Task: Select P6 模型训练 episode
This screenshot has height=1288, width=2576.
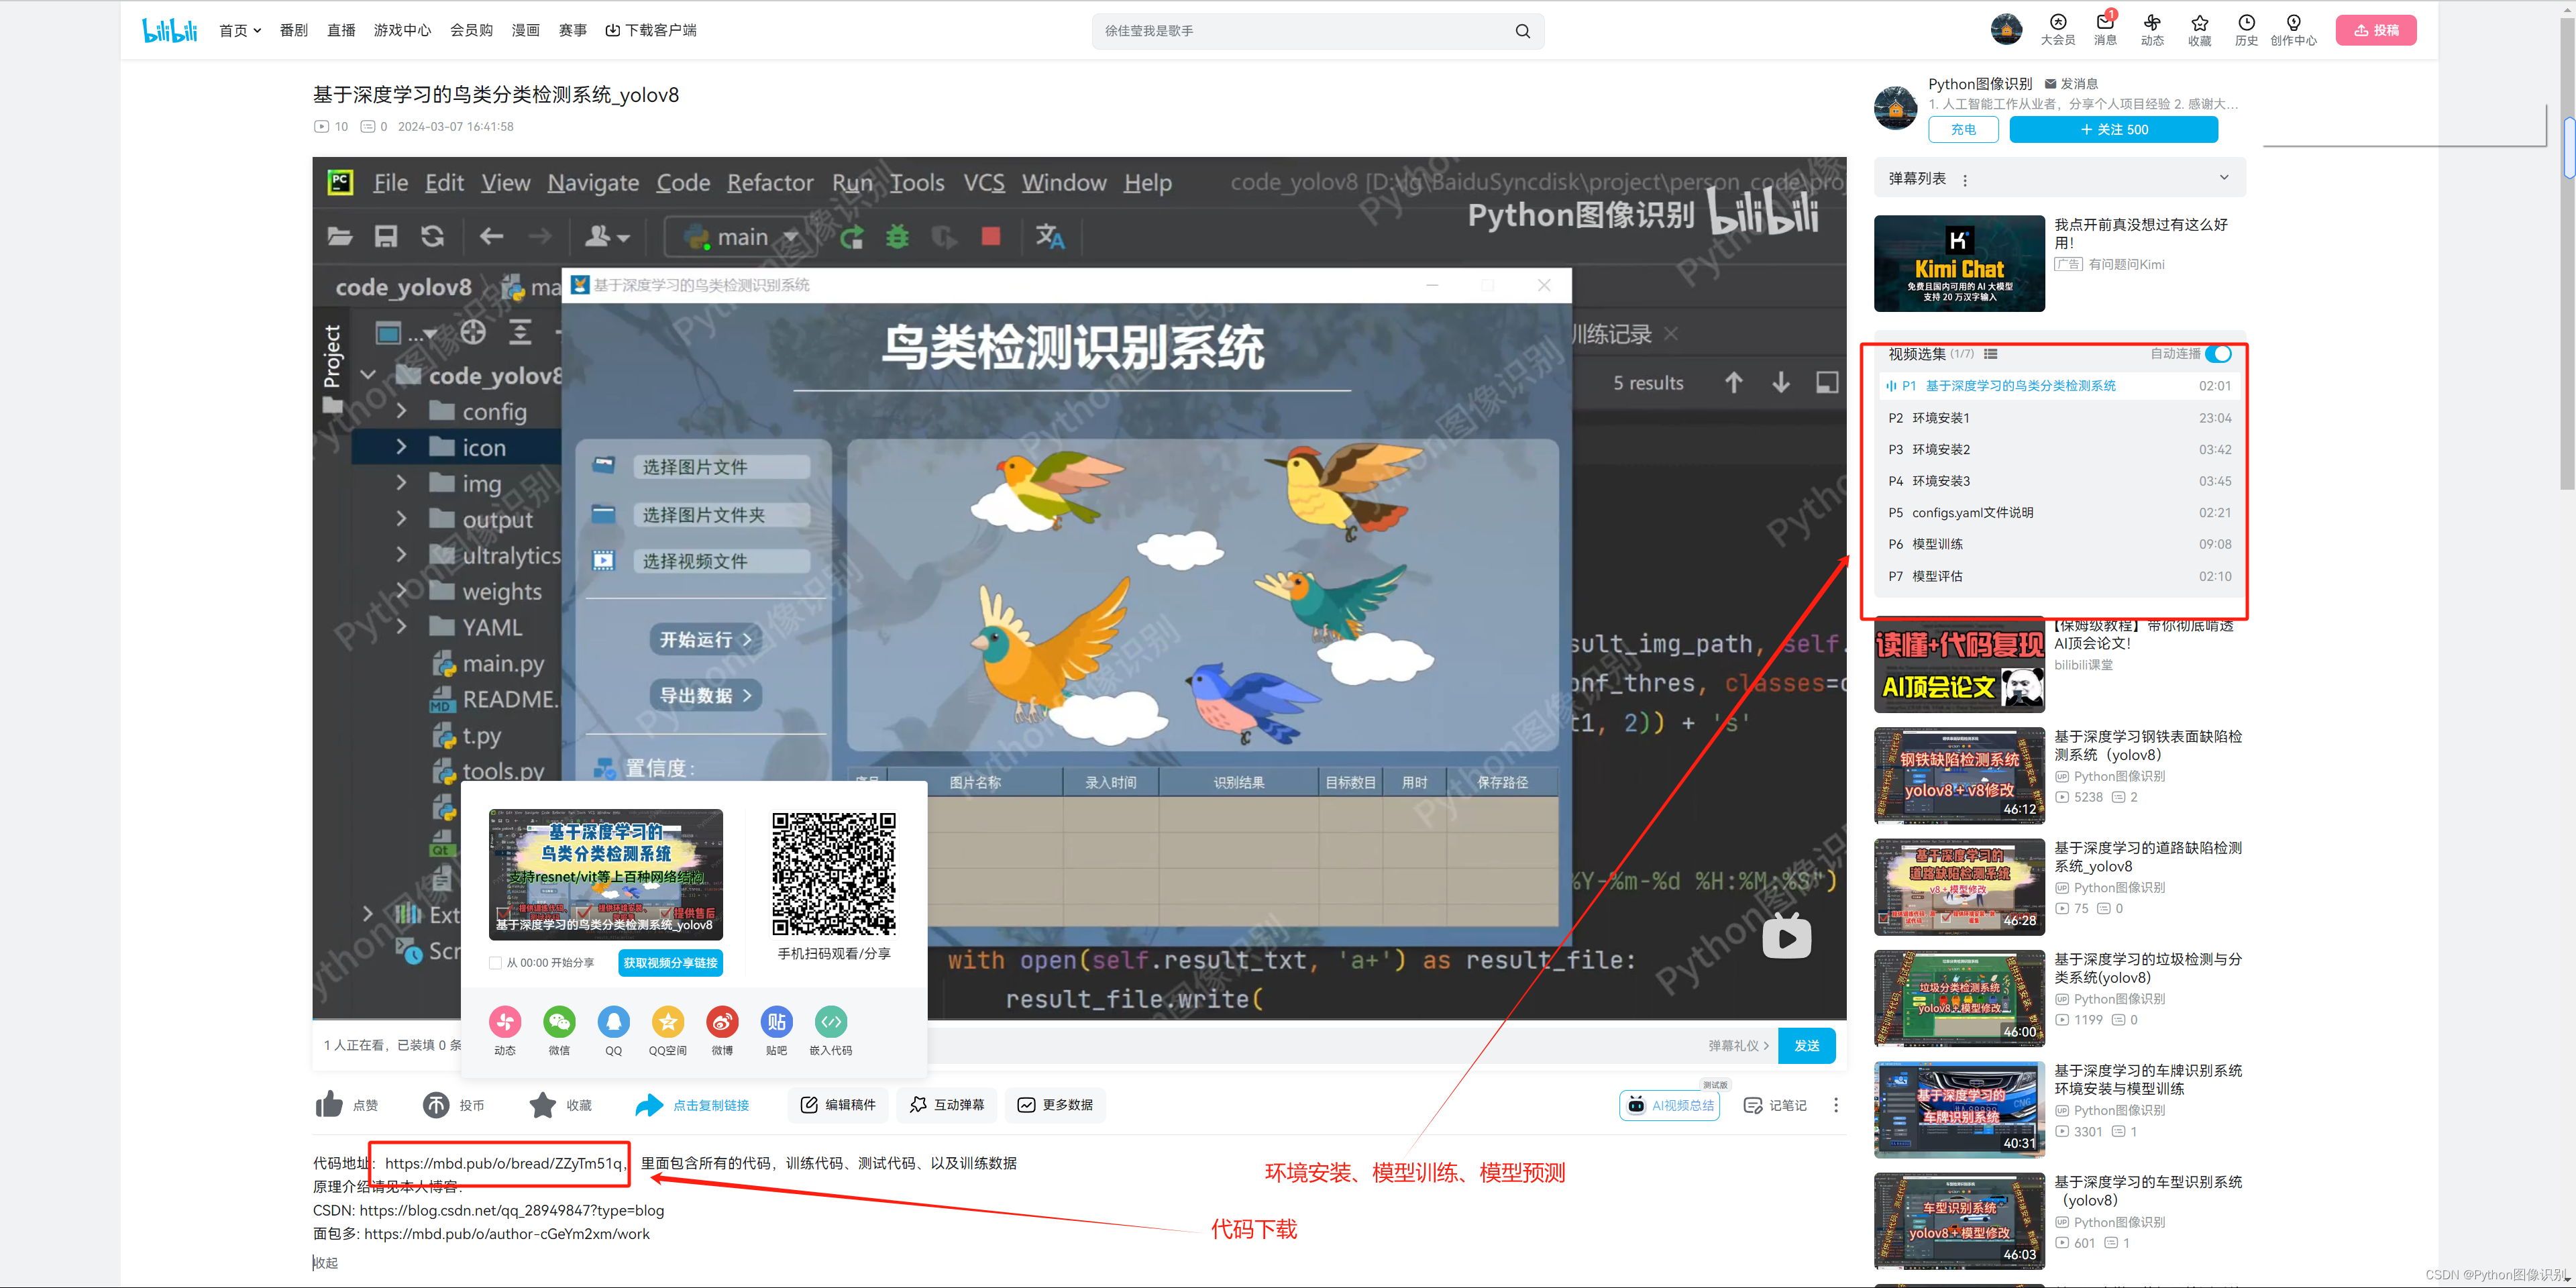Action: tap(2060, 544)
